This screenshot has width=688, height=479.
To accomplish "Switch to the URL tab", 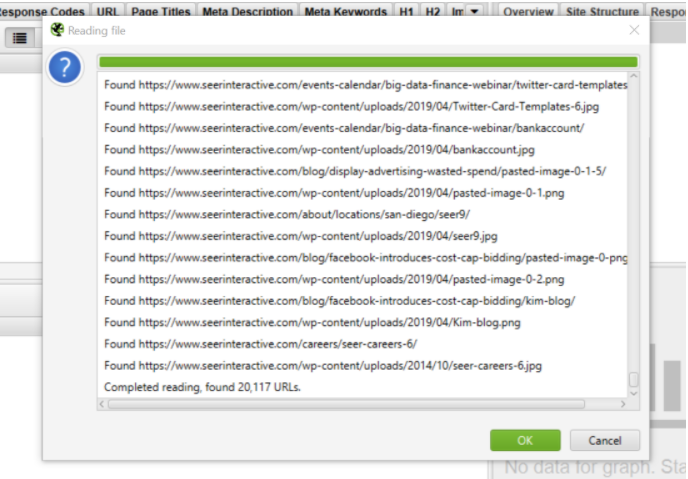I will tap(108, 12).
